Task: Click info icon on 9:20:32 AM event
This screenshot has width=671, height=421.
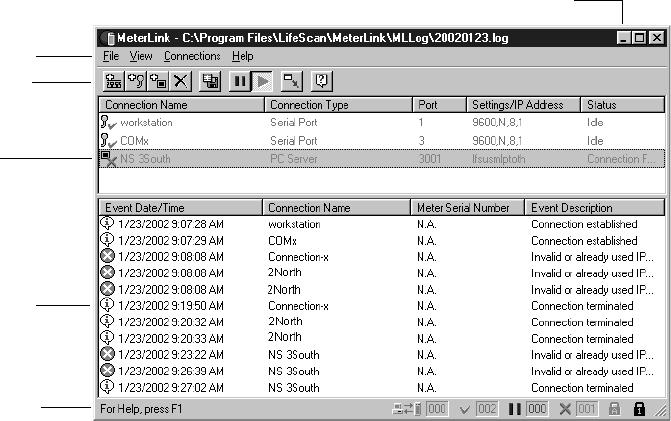Action: point(107,321)
